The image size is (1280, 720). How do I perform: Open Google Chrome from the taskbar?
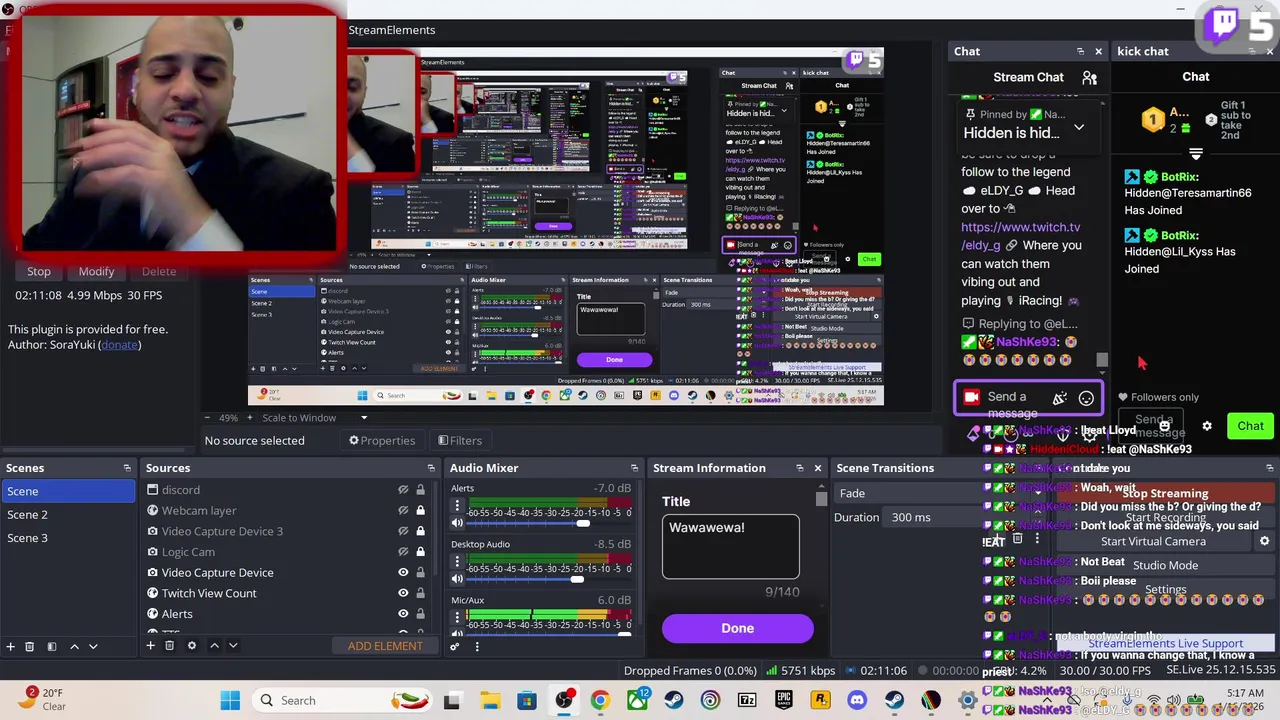click(600, 700)
